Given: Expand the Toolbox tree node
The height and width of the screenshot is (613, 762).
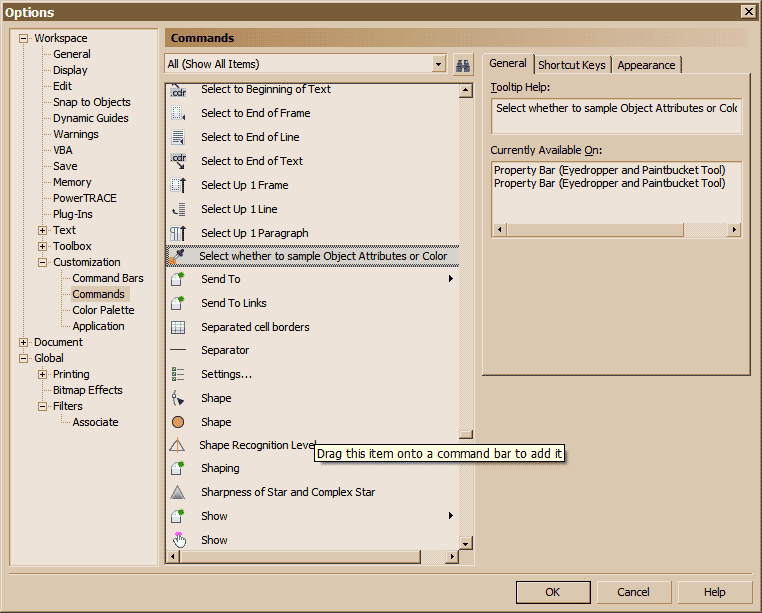Looking at the screenshot, I should pyautogui.click(x=42, y=246).
